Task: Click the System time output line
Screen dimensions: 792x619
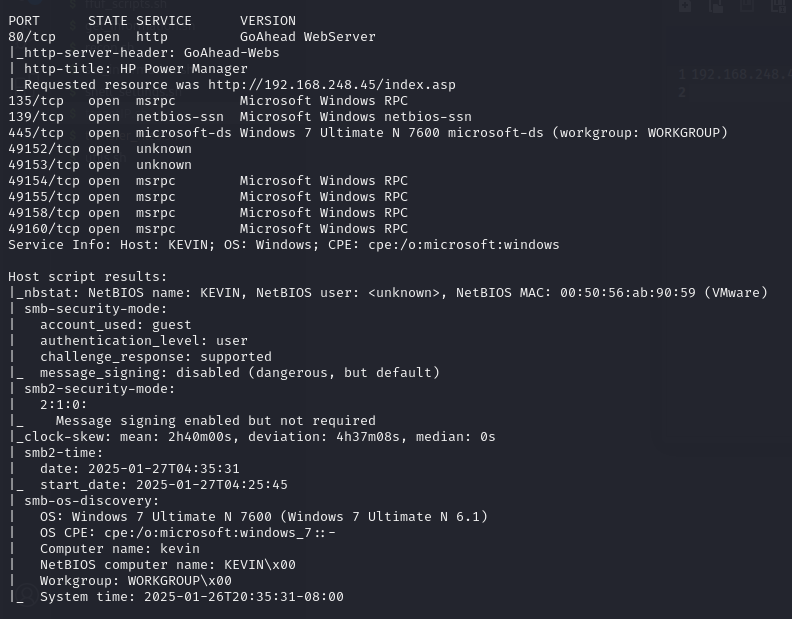Action: click(x=191, y=597)
